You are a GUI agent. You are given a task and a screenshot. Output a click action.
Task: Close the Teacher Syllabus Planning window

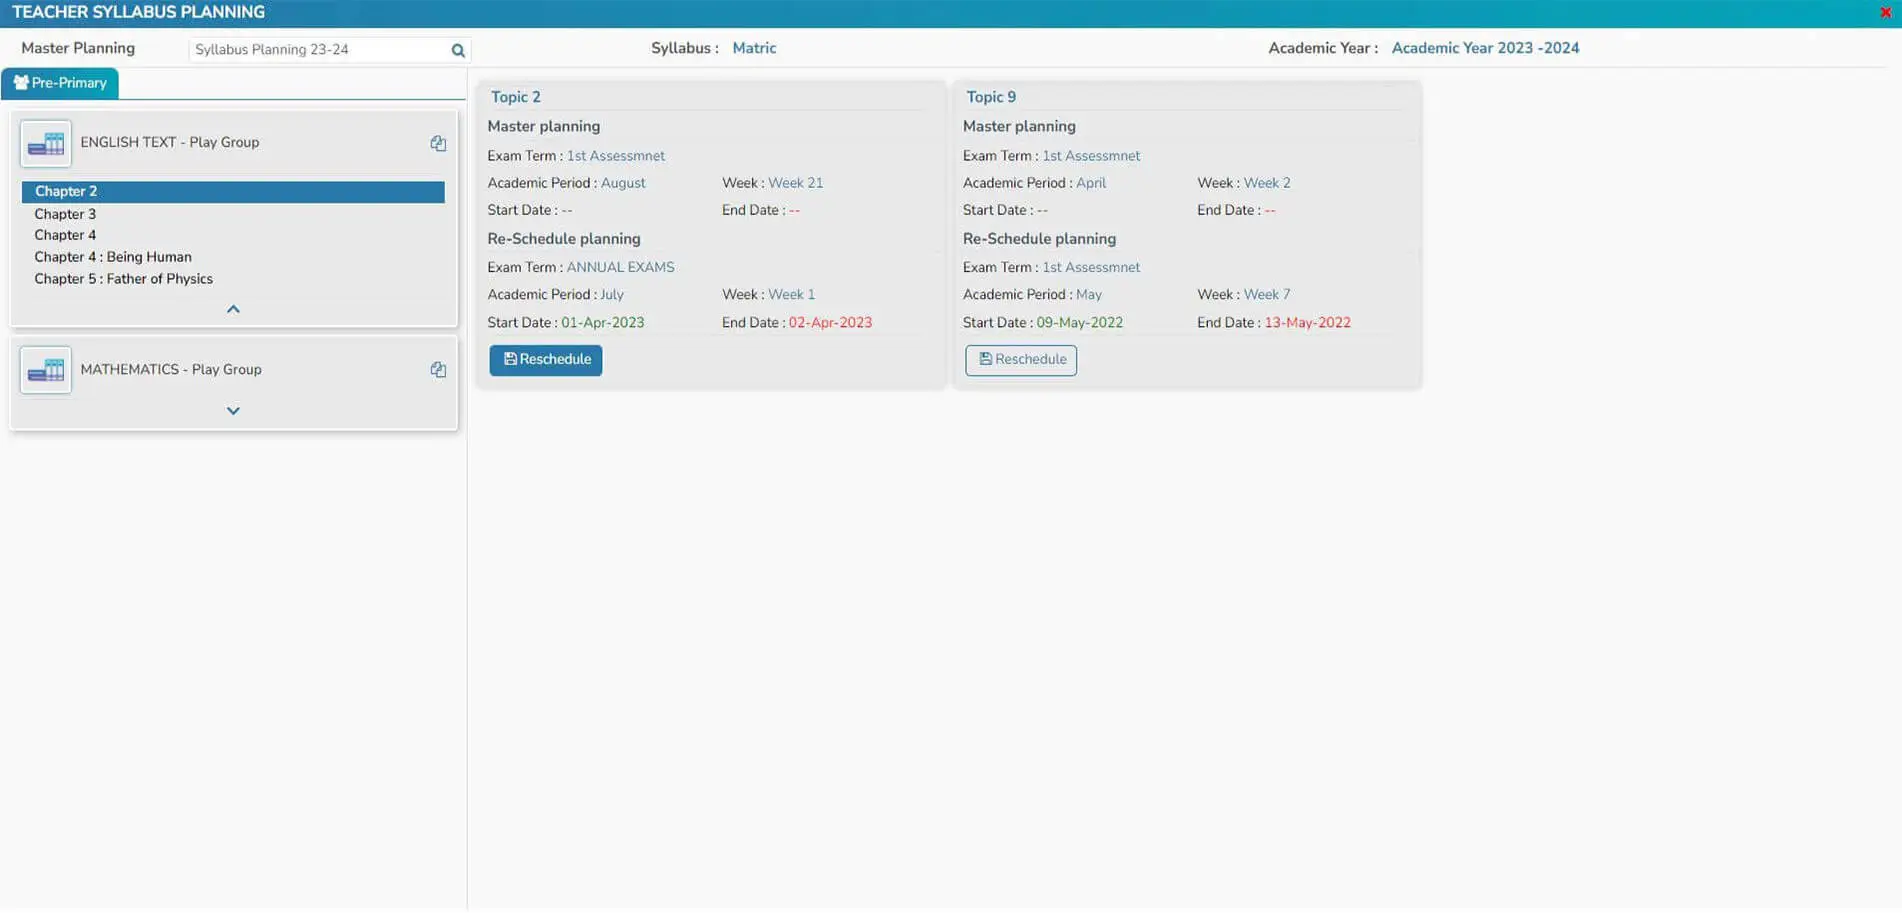pos(1885,12)
